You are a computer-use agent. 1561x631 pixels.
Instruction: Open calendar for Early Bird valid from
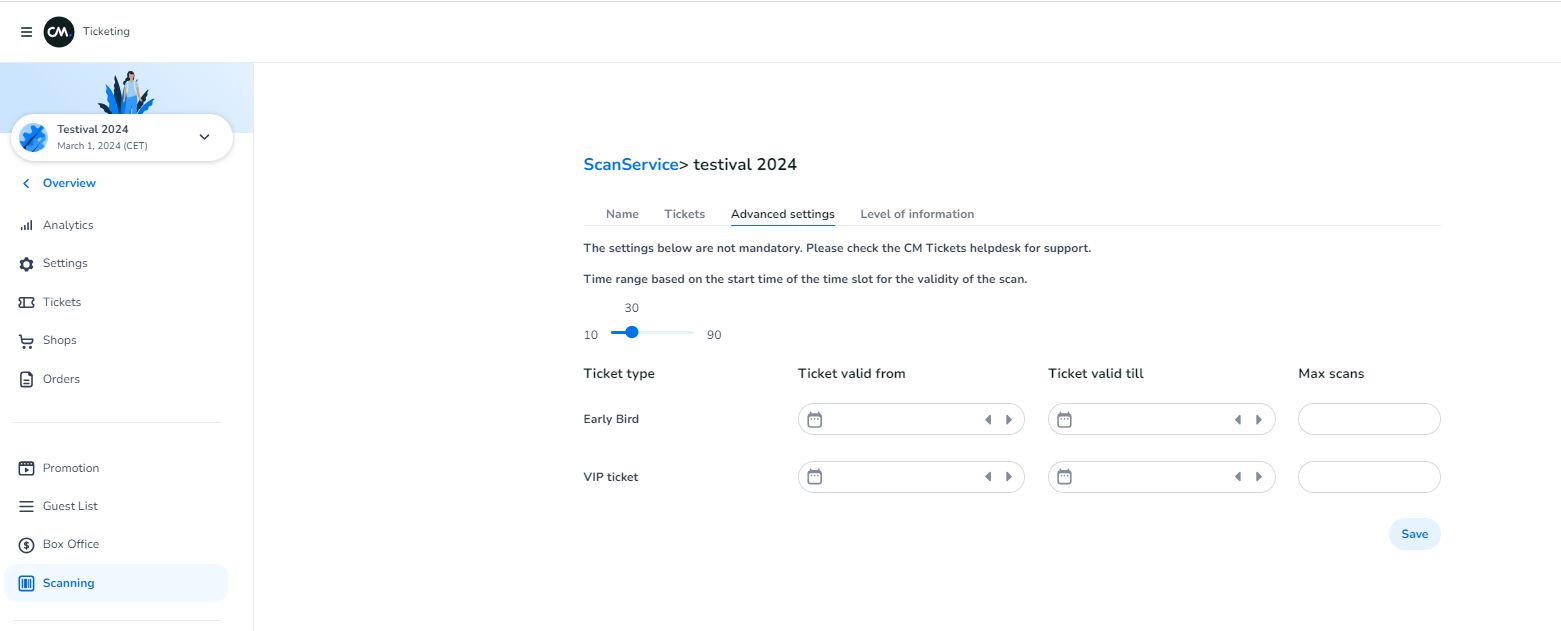(x=814, y=420)
